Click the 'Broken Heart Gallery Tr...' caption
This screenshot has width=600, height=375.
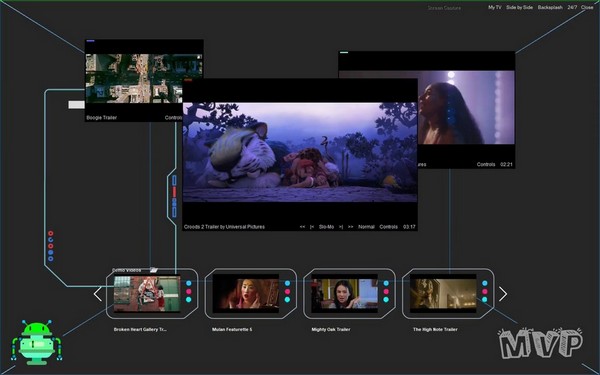[x=140, y=329]
